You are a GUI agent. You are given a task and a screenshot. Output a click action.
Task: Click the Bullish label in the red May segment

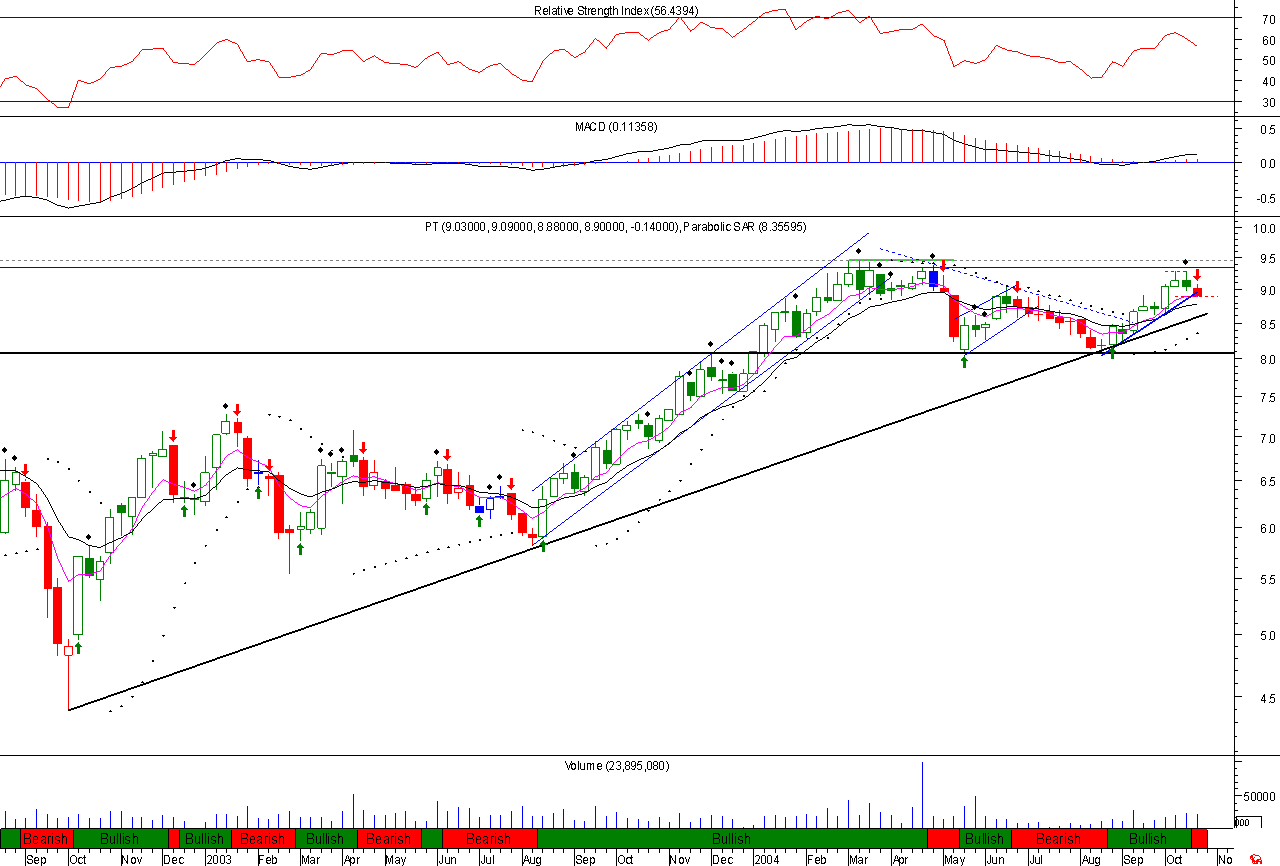tap(984, 840)
